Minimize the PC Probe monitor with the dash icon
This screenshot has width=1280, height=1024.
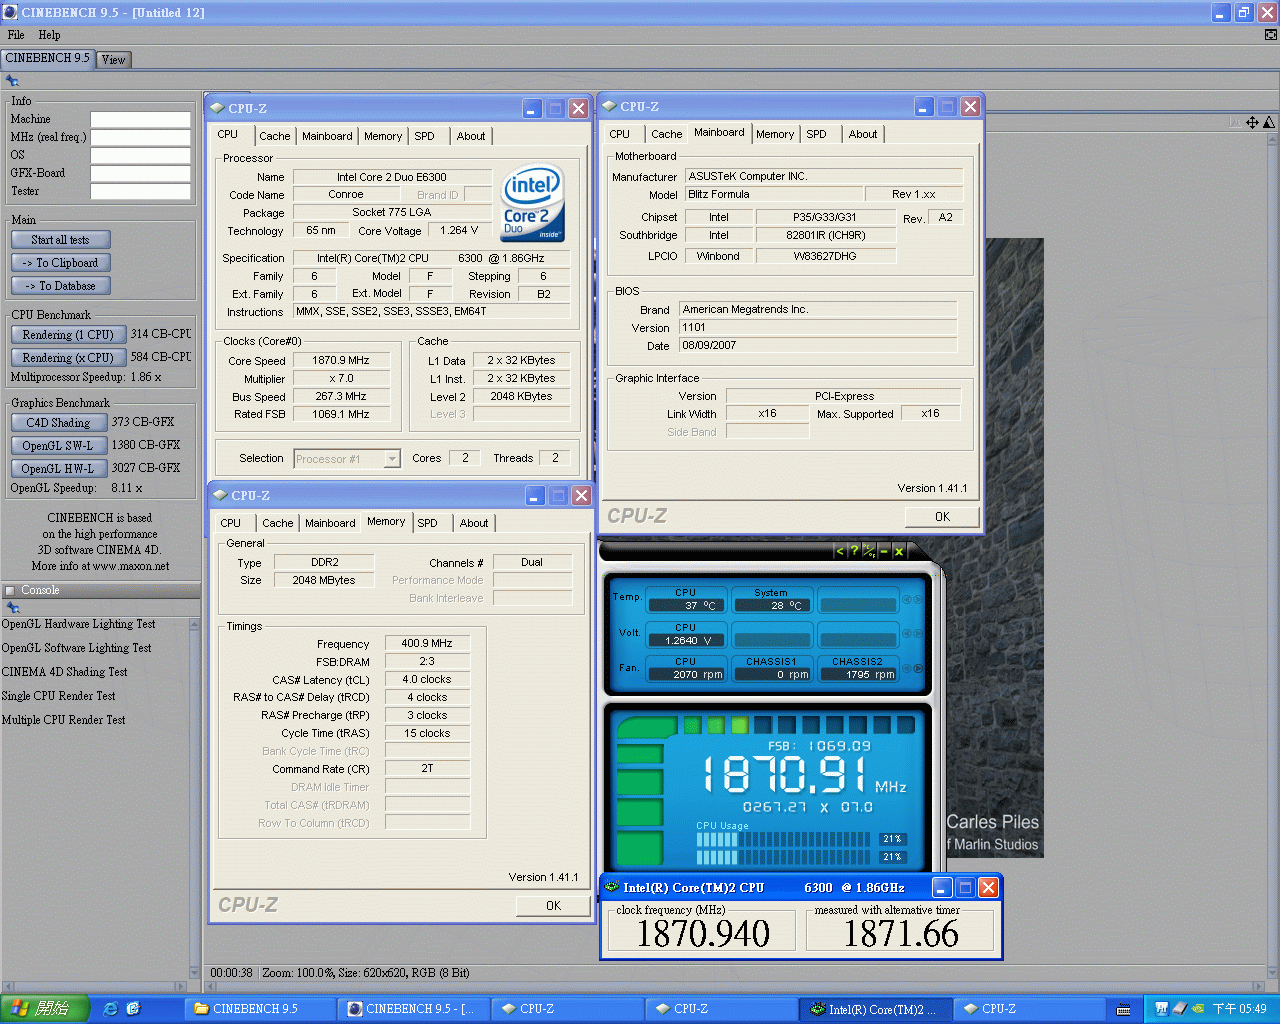coord(884,551)
